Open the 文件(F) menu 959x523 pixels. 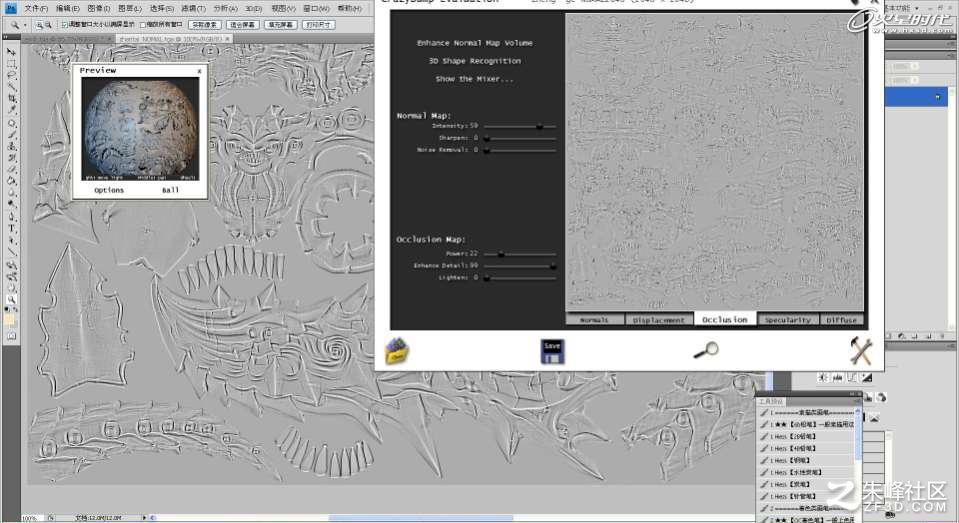pos(36,9)
